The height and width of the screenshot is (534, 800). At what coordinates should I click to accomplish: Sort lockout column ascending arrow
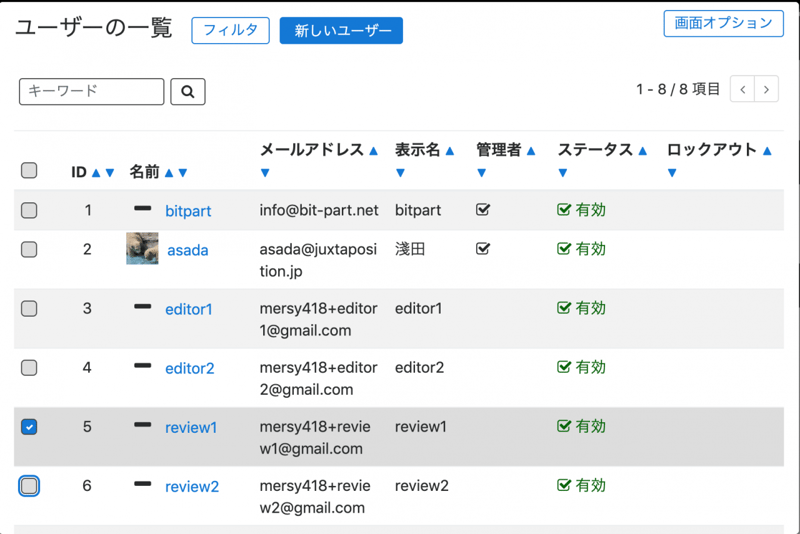(x=767, y=151)
